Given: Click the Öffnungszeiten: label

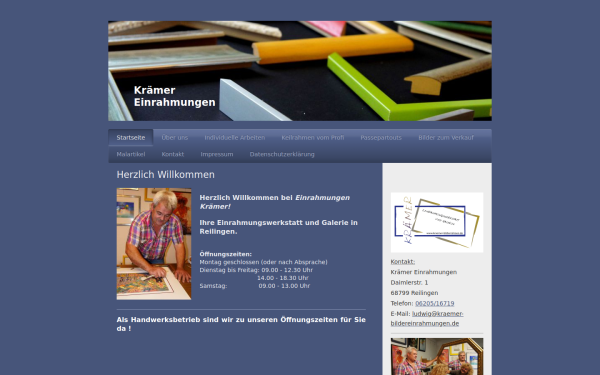Looking at the screenshot, I should pos(225,254).
